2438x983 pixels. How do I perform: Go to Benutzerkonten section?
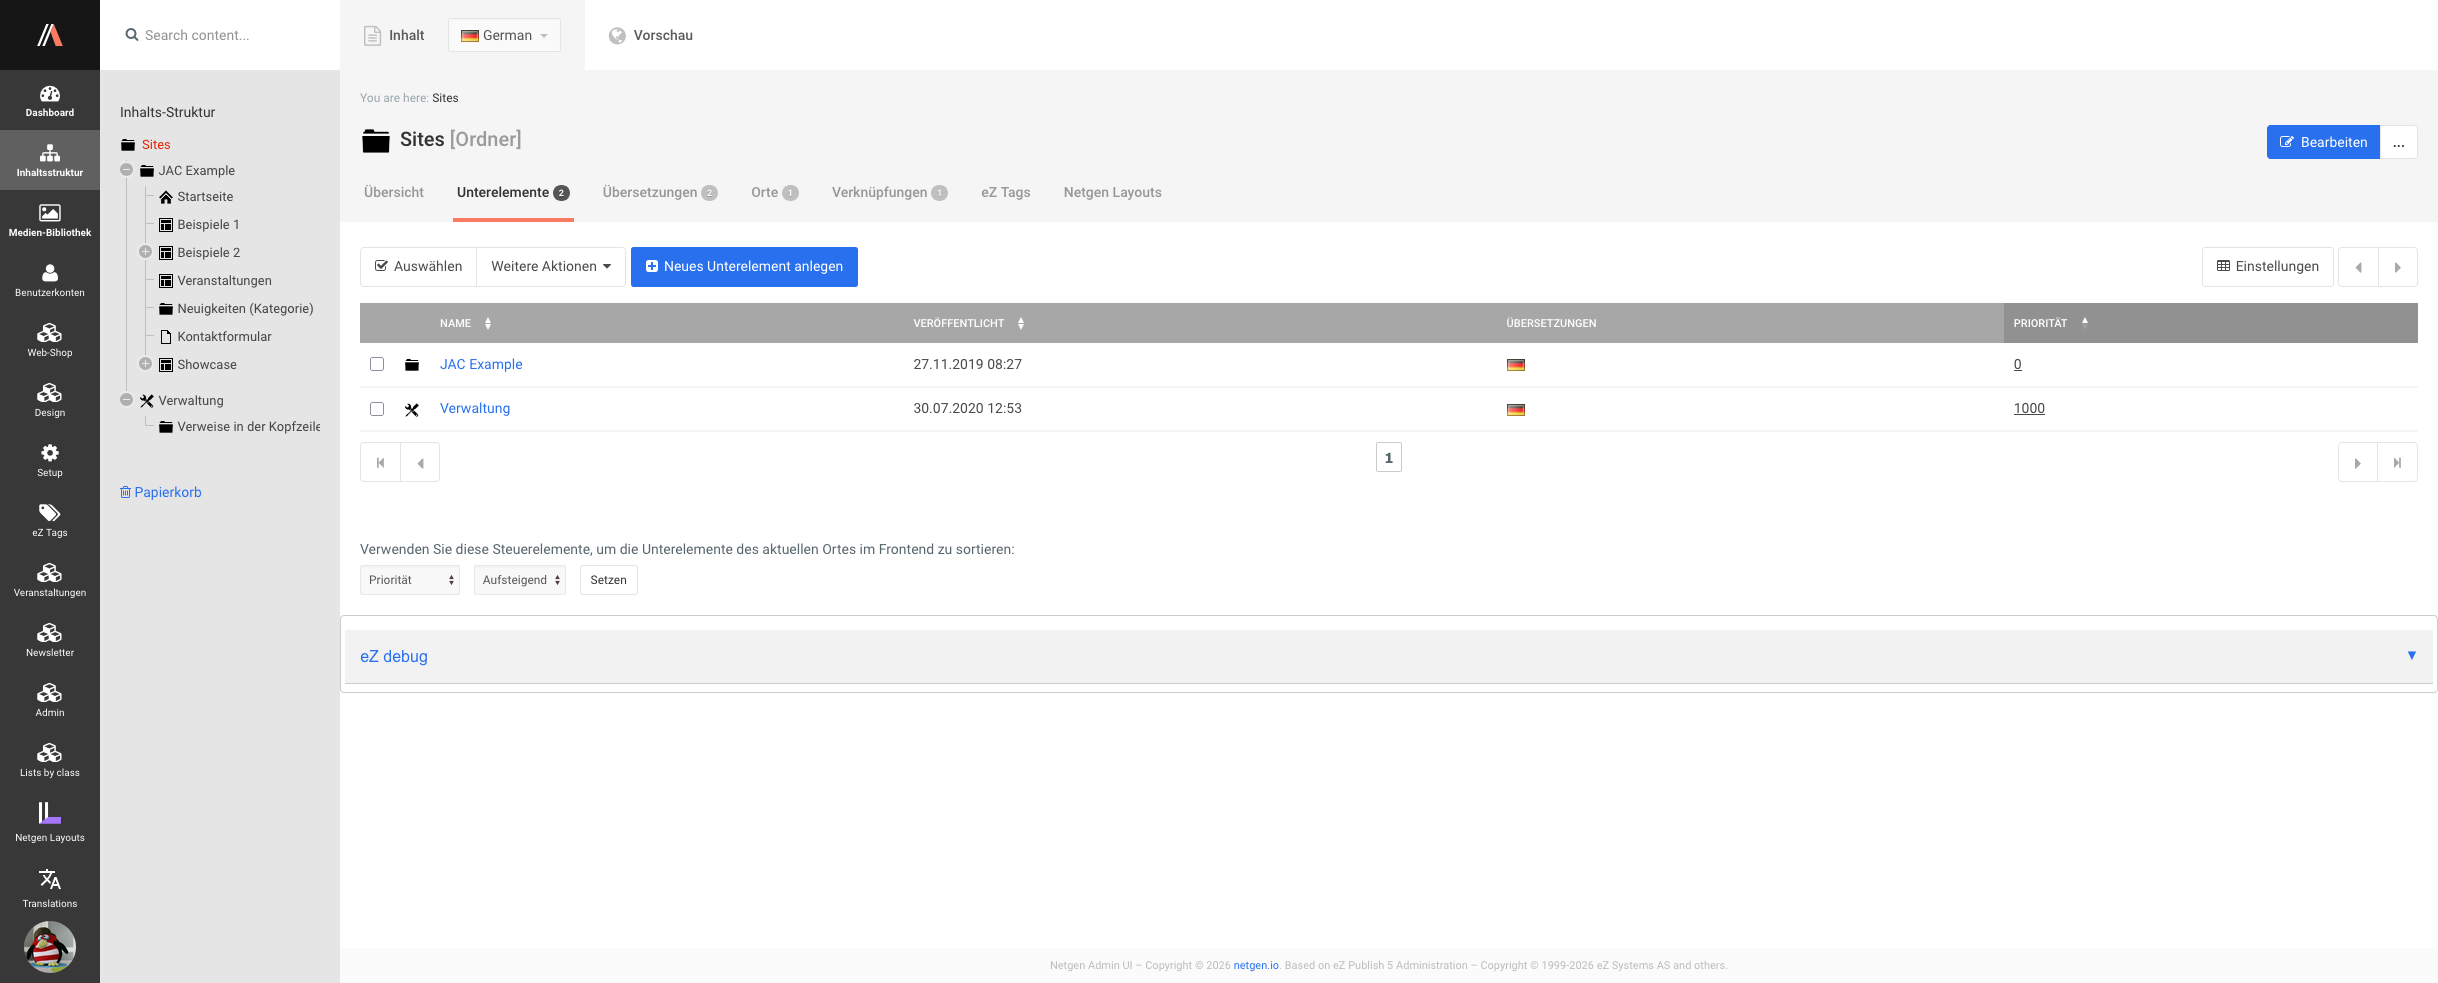click(x=49, y=280)
